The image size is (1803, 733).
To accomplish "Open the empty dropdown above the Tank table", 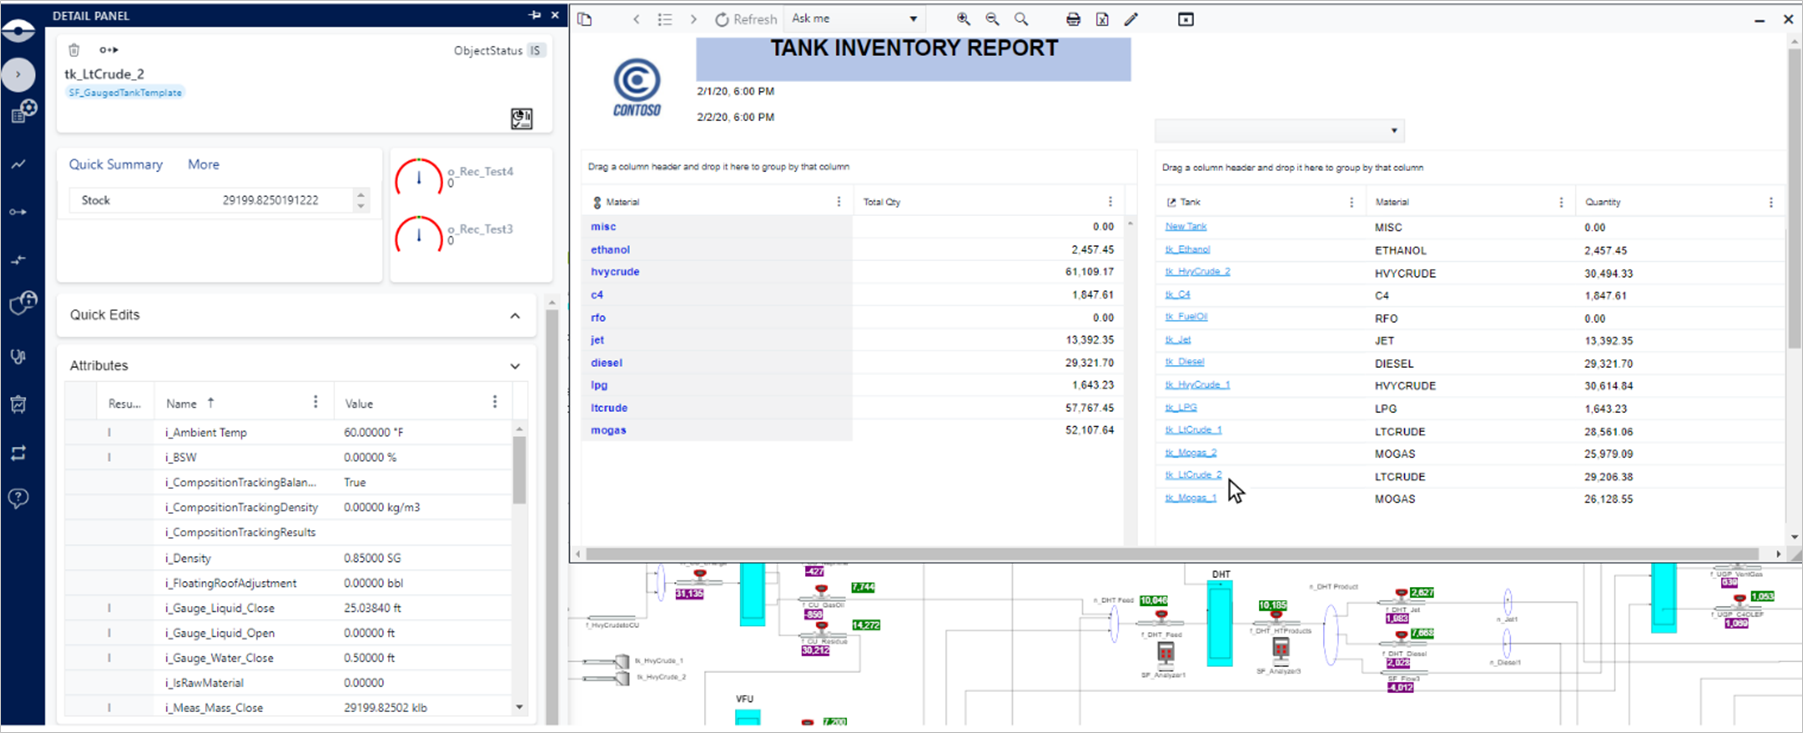I will 1393,131.
